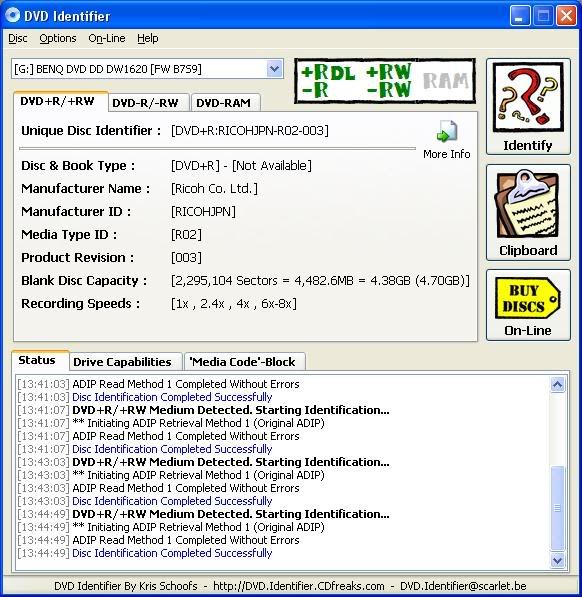Open the drive selection dropdown arrow
The image size is (582, 597).
click(x=274, y=69)
